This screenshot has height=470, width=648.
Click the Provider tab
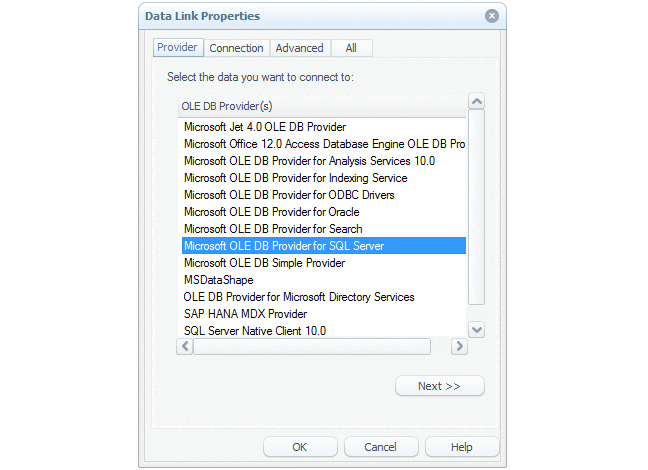tap(177, 47)
